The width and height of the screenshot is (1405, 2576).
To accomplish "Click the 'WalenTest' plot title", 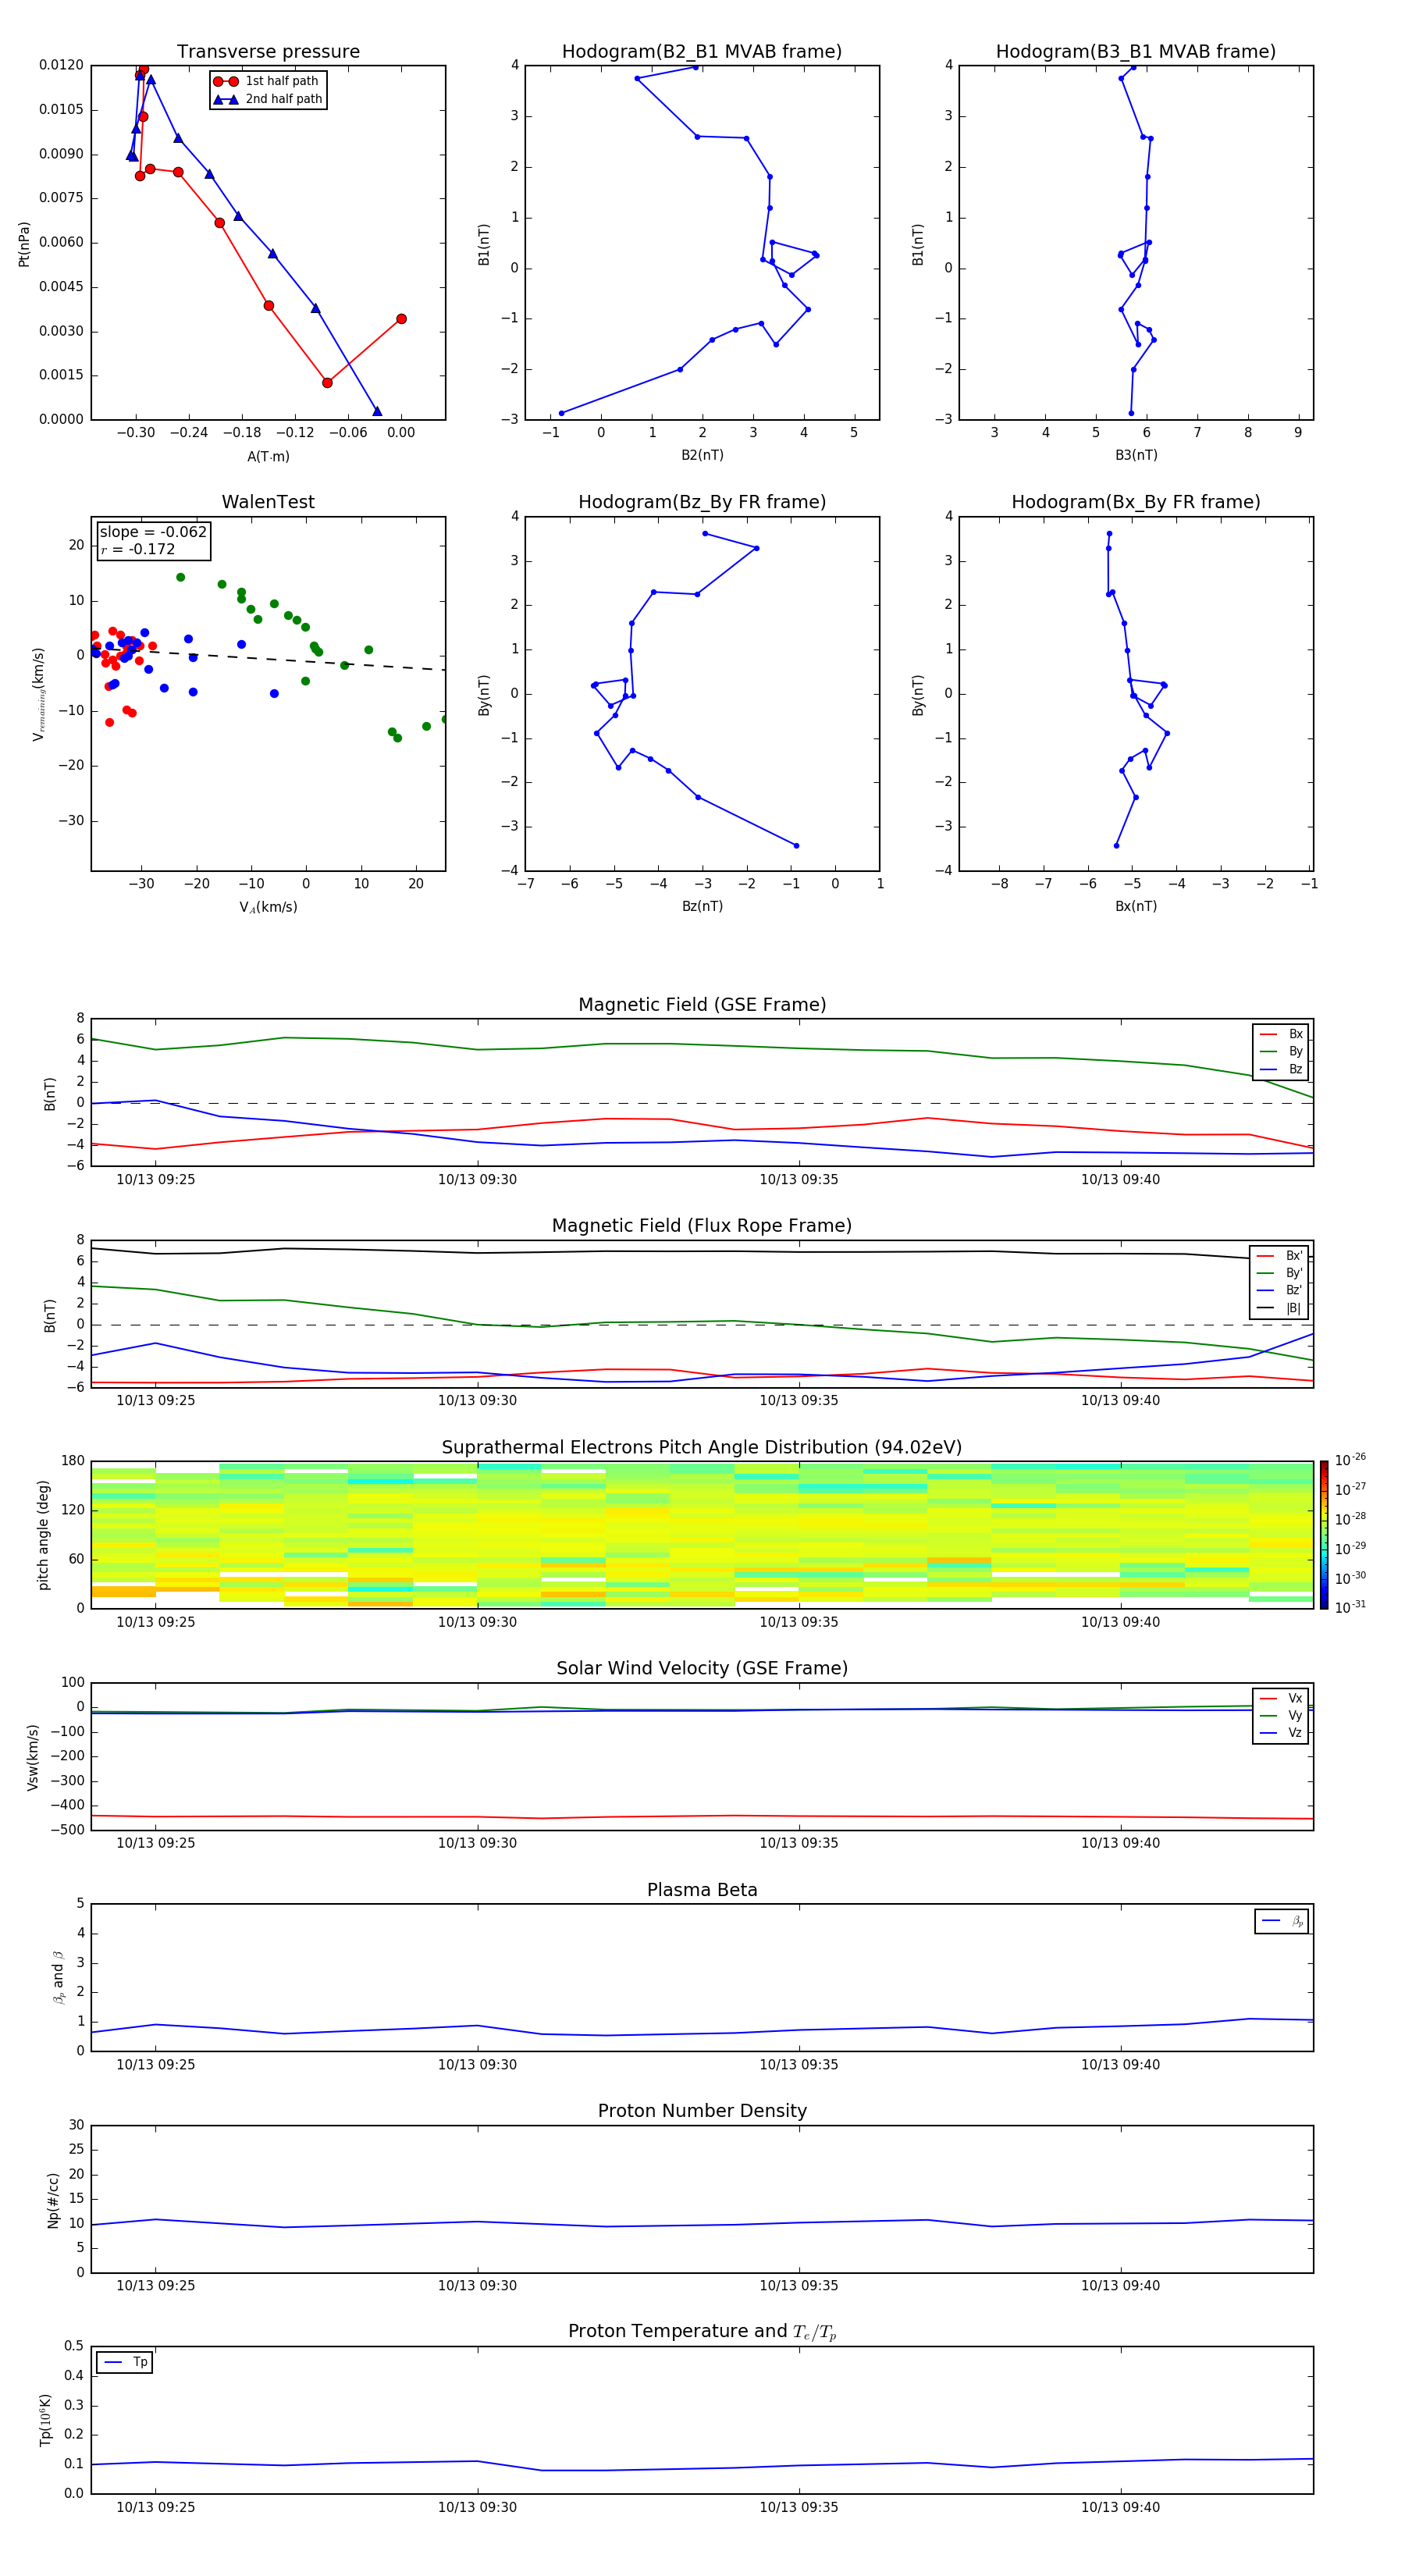I will pos(268,502).
